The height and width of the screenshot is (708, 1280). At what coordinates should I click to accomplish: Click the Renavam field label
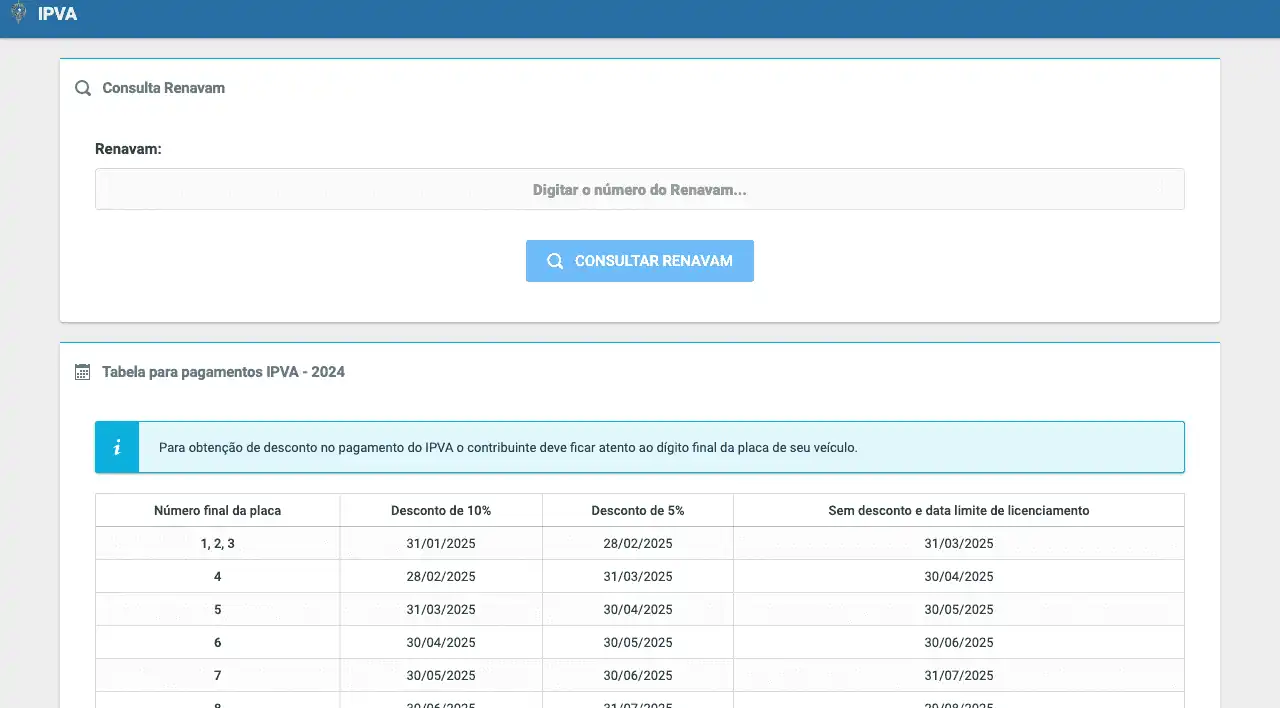[128, 149]
